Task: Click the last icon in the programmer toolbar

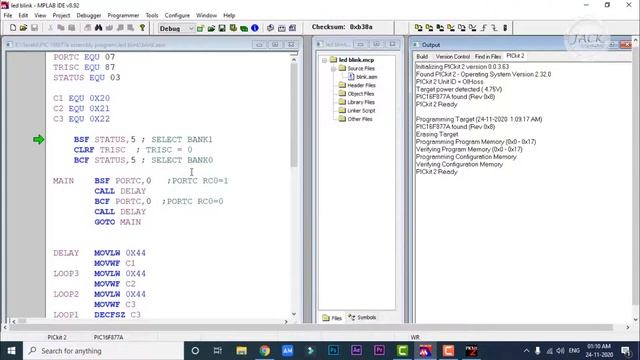Action: [x=505, y=28]
